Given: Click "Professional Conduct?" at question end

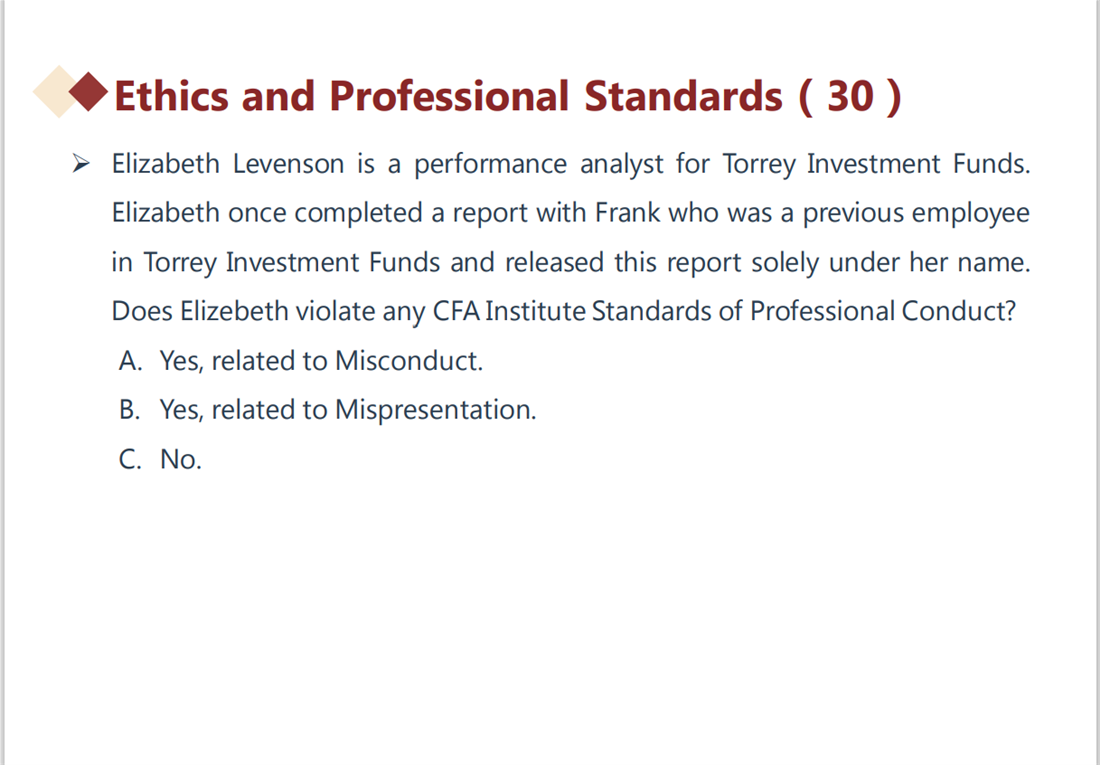Looking at the screenshot, I should [x=883, y=311].
